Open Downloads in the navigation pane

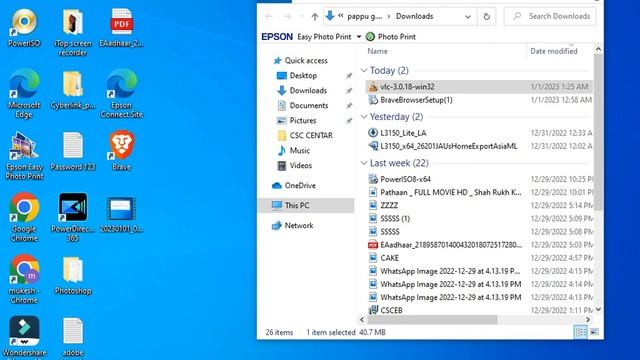[x=308, y=91]
